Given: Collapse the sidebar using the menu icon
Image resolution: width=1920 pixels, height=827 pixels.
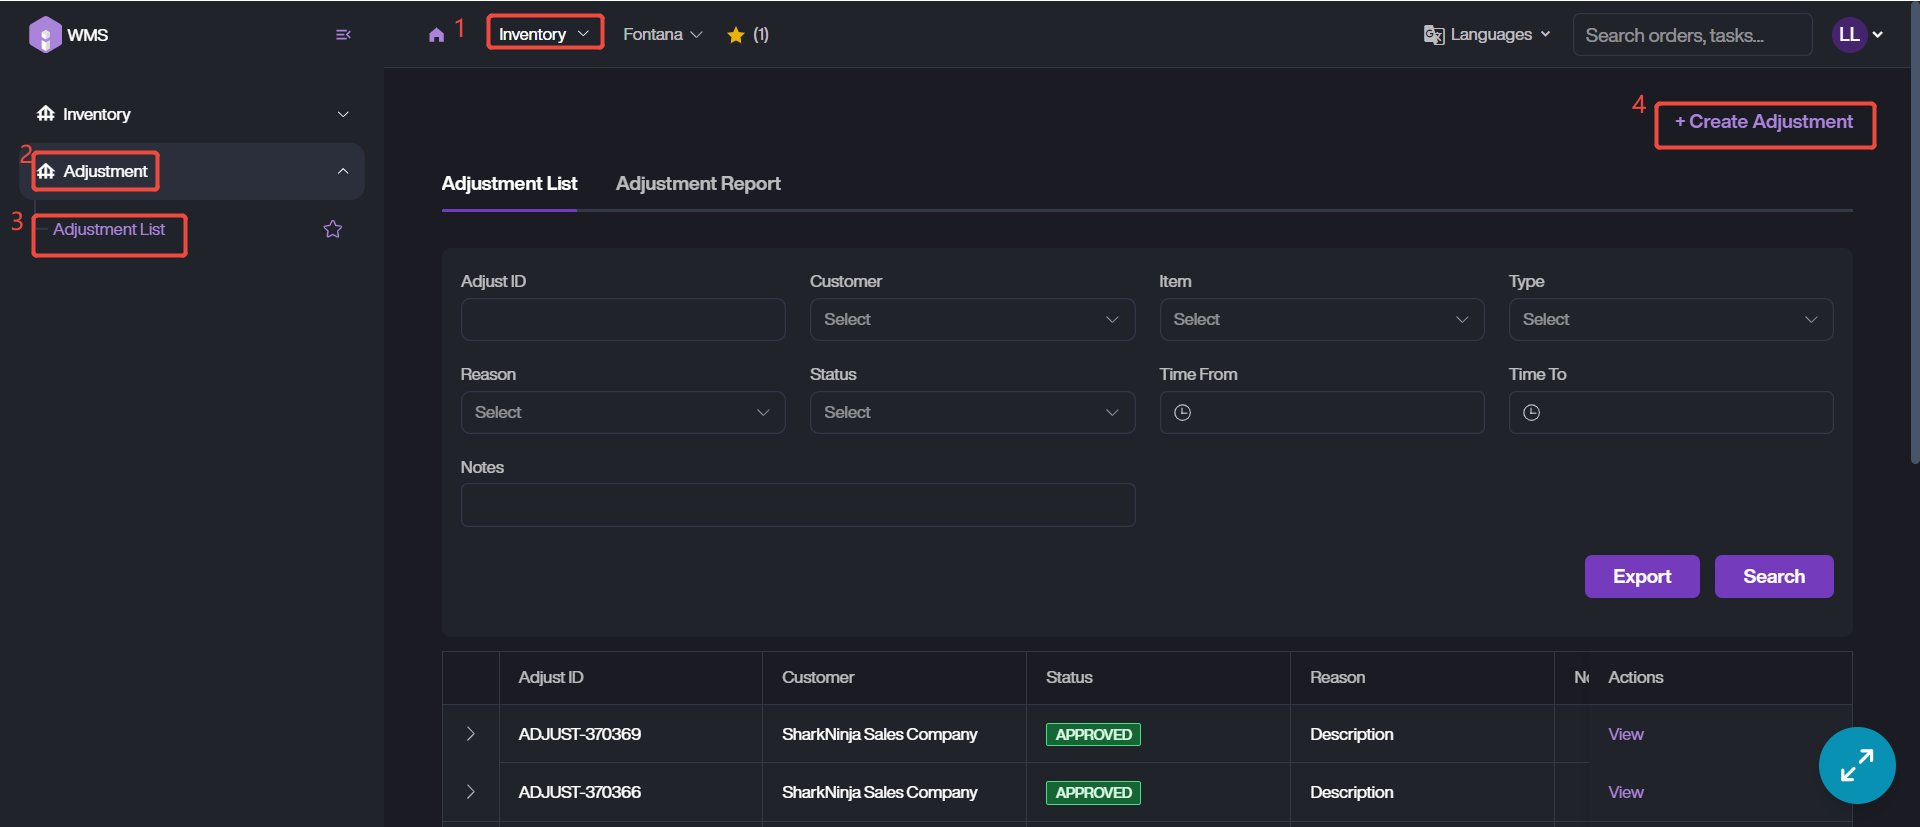Looking at the screenshot, I should (343, 35).
